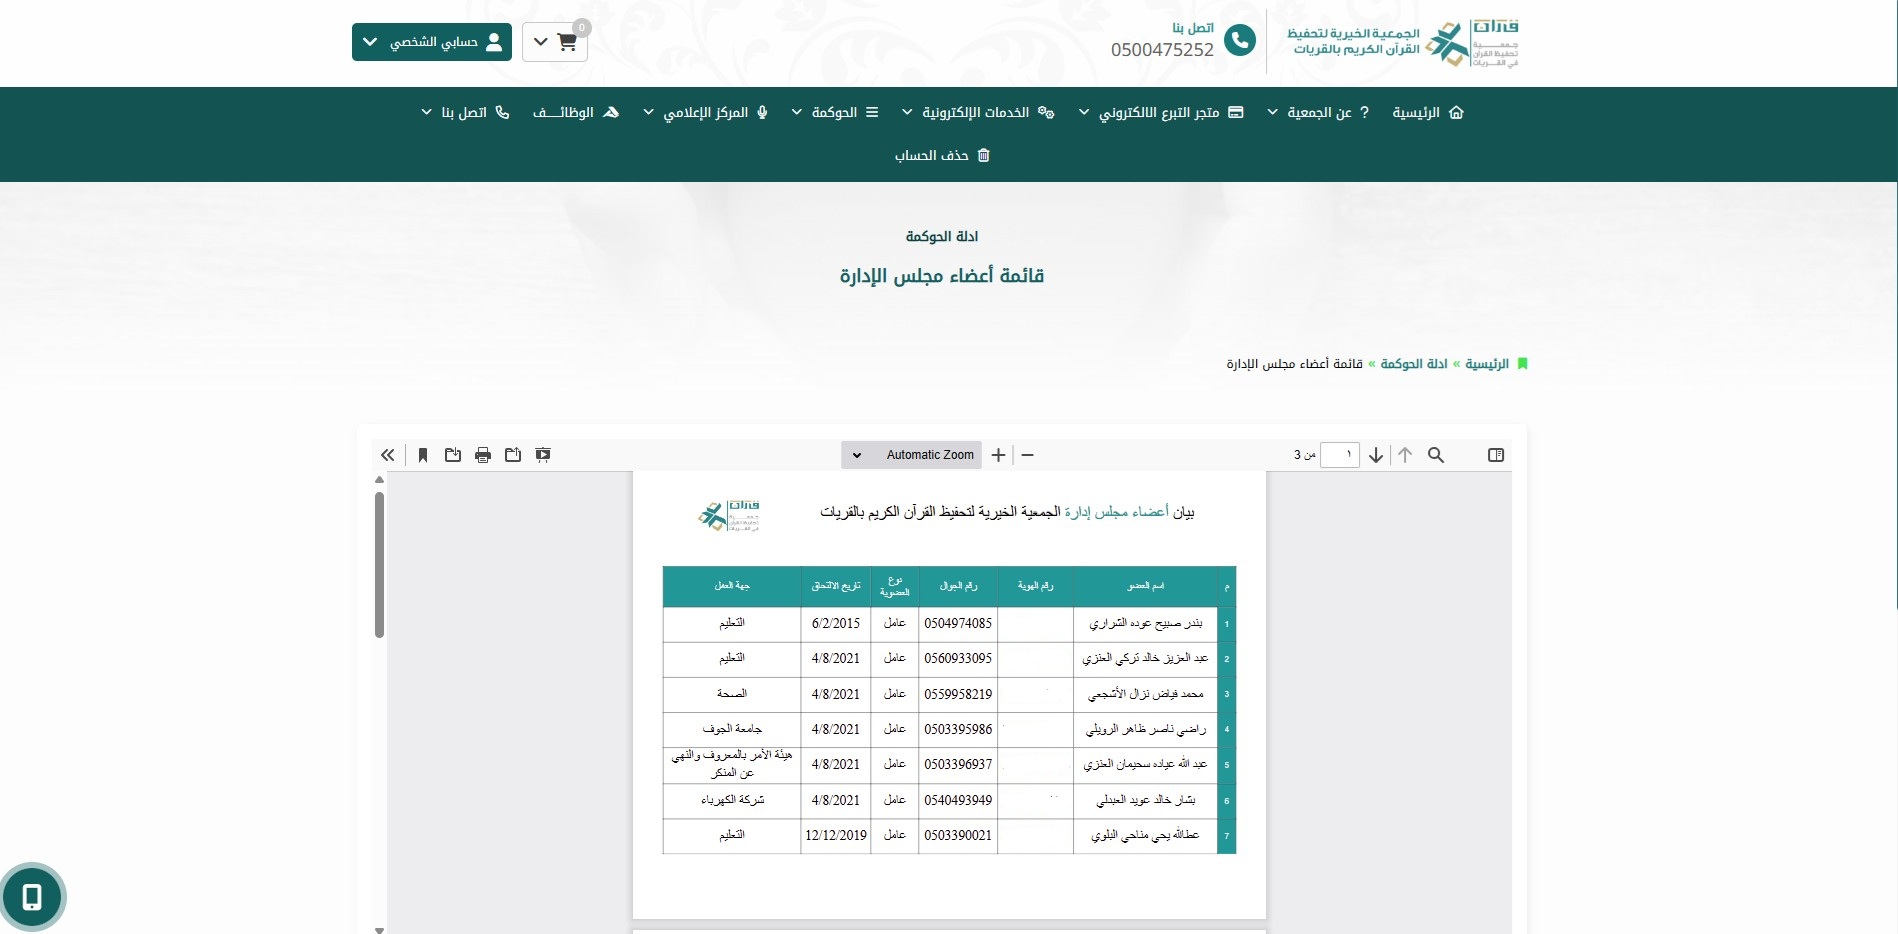Open the PDF tools double-chevron menu
This screenshot has width=1898, height=934.
click(x=388, y=455)
